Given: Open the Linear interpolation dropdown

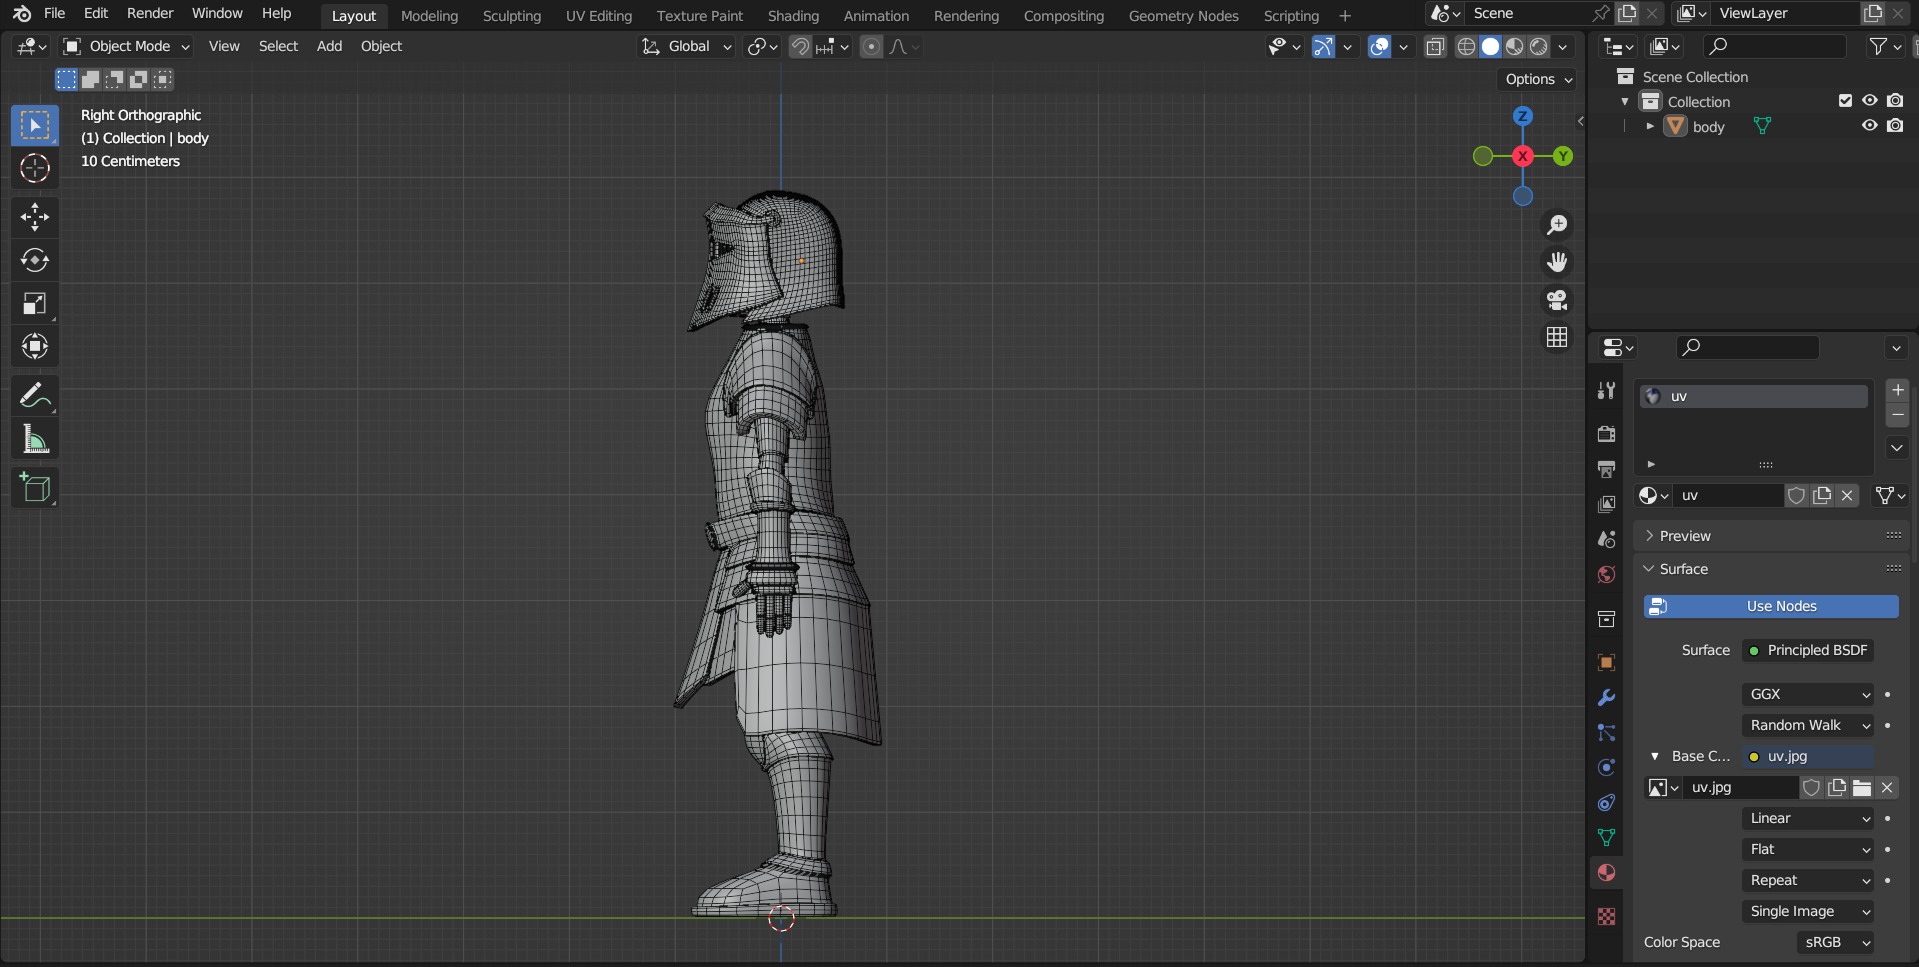Looking at the screenshot, I should pos(1808,818).
